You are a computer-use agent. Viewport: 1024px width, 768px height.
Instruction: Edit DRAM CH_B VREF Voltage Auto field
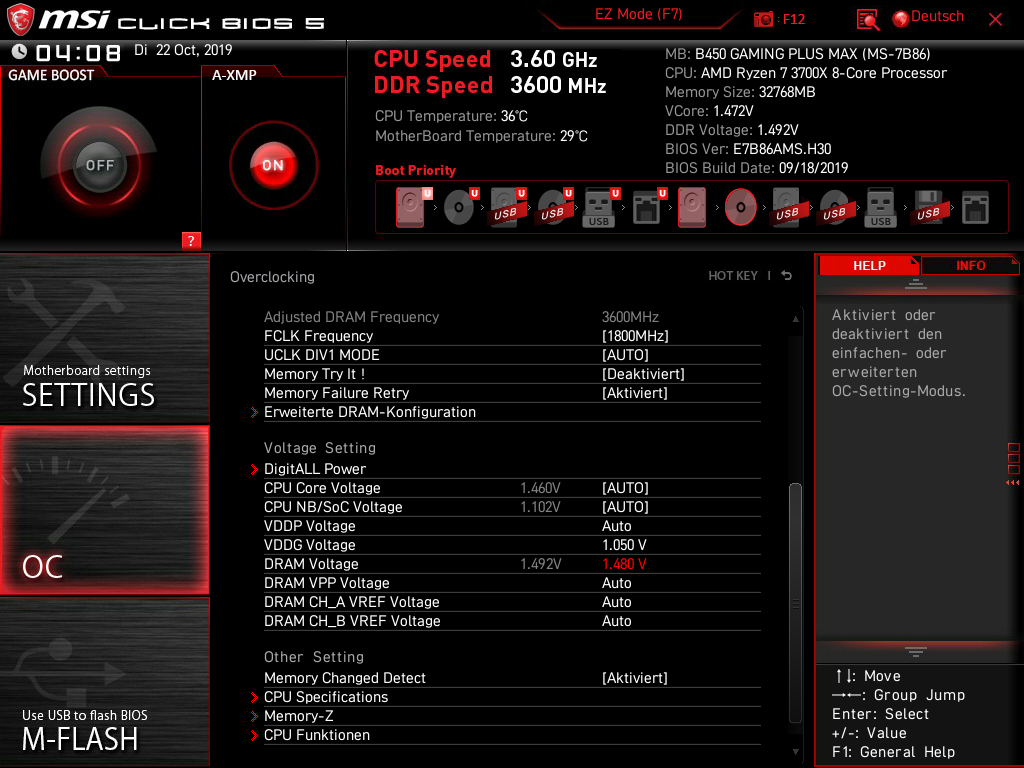616,620
